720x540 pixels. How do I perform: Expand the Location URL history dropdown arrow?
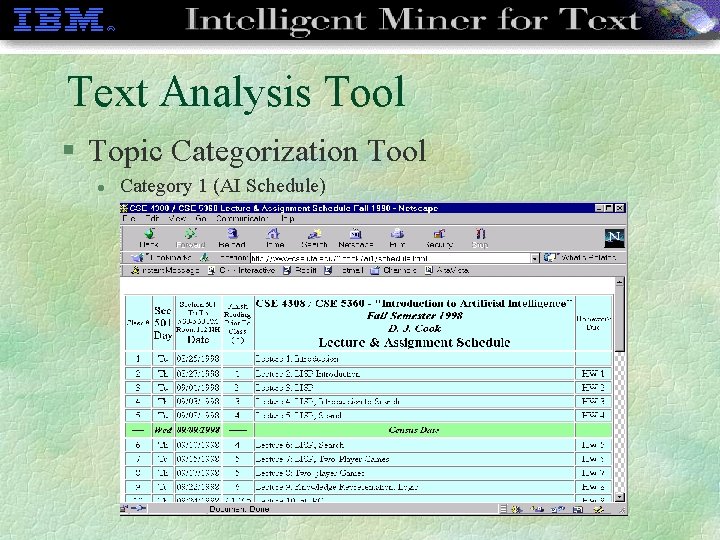coord(534,259)
